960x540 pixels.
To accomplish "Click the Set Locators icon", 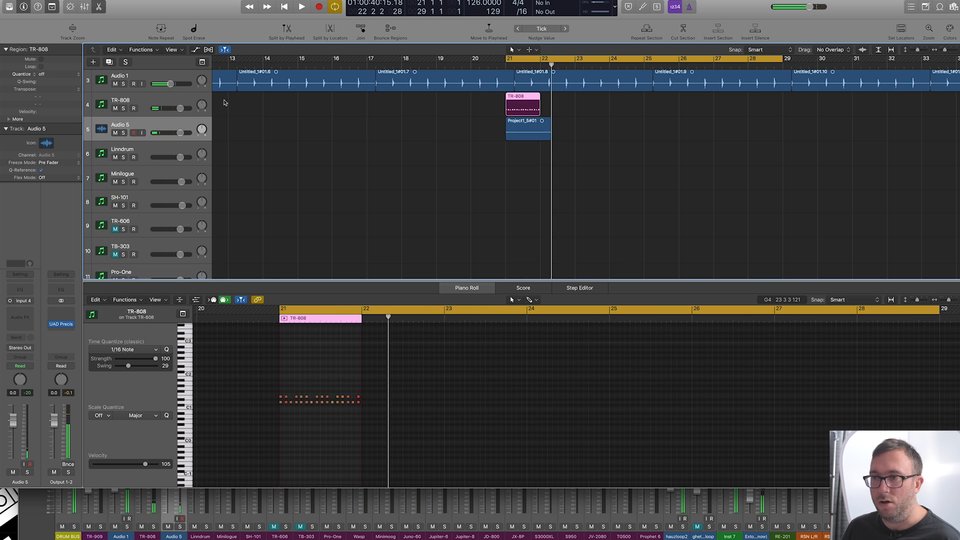I will pos(901,29).
